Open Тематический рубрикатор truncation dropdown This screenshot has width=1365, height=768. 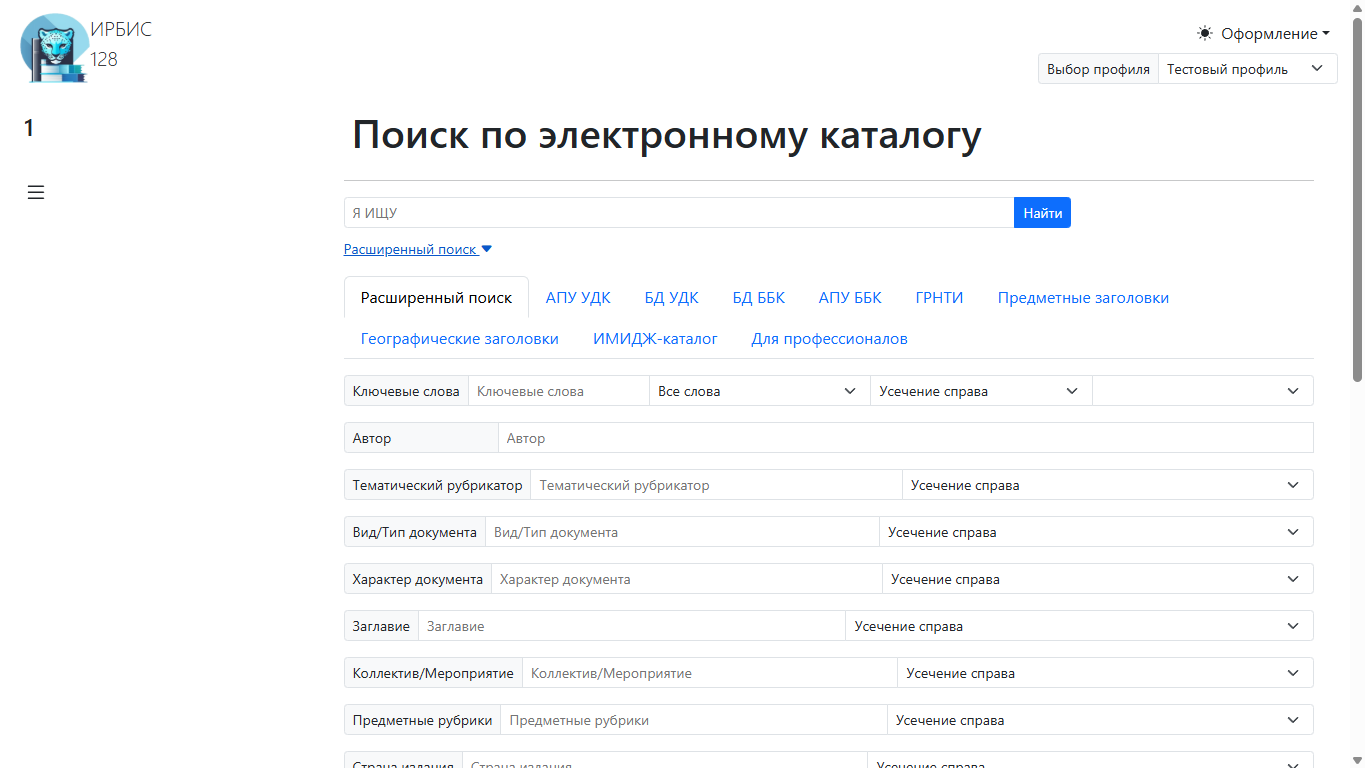coord(1108,485)
